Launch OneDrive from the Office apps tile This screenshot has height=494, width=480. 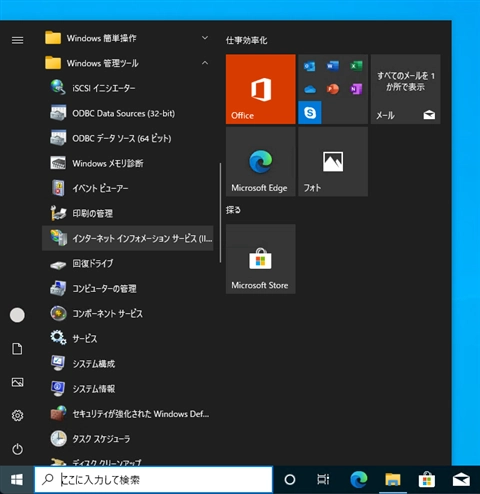[x=310, y=89]
